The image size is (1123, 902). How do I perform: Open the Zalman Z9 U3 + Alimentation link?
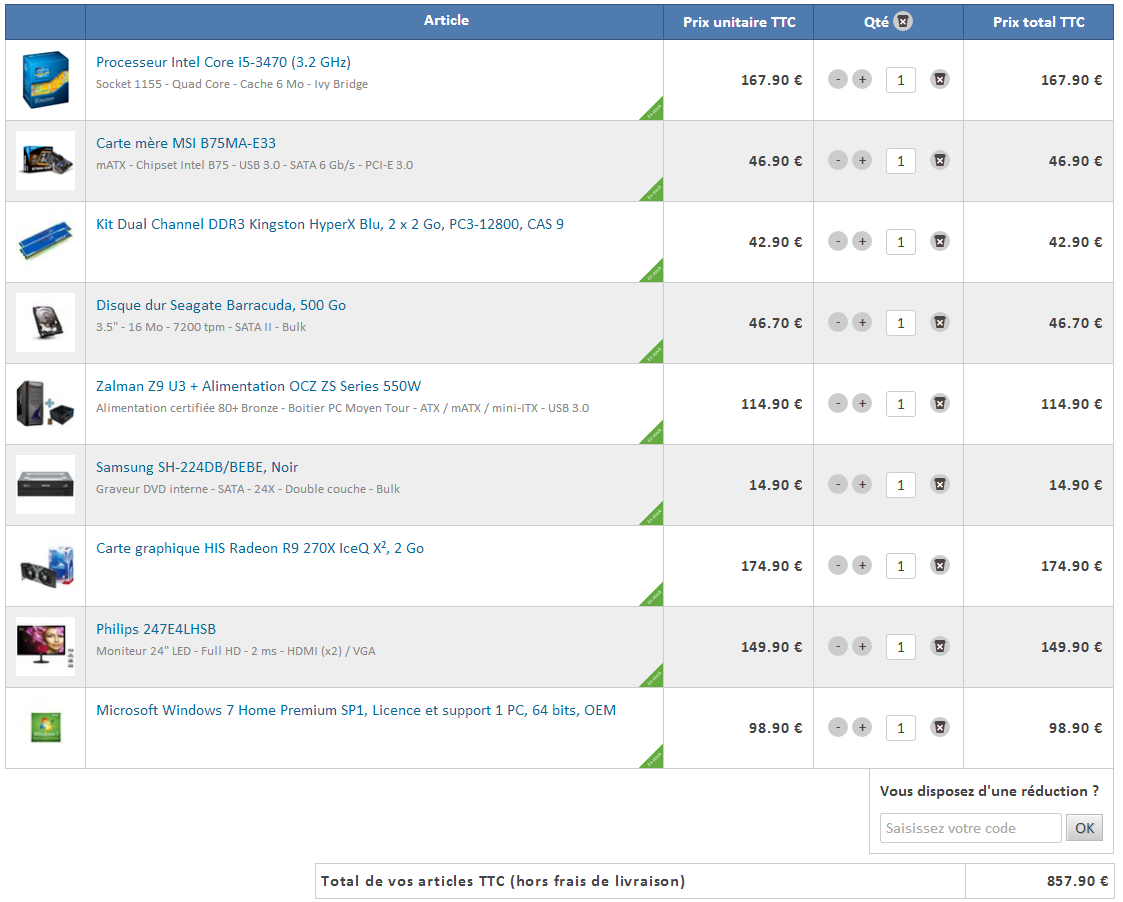coord(259,386)
